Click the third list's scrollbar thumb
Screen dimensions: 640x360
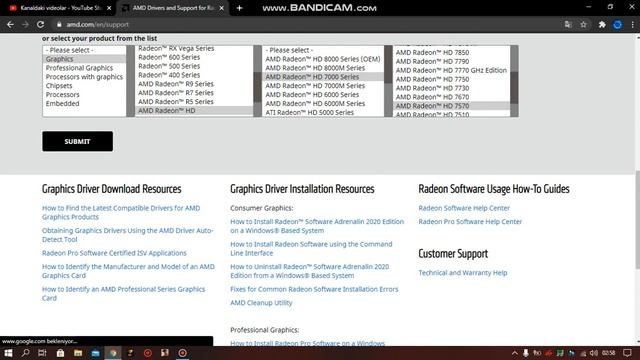pos(388,64)
